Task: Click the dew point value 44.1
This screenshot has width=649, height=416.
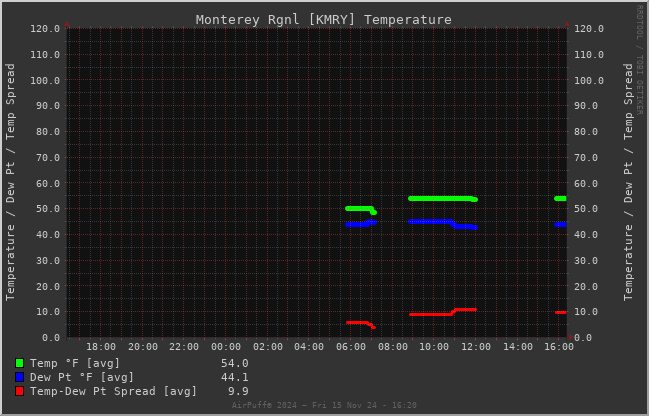Action: (x=235, y=377)
